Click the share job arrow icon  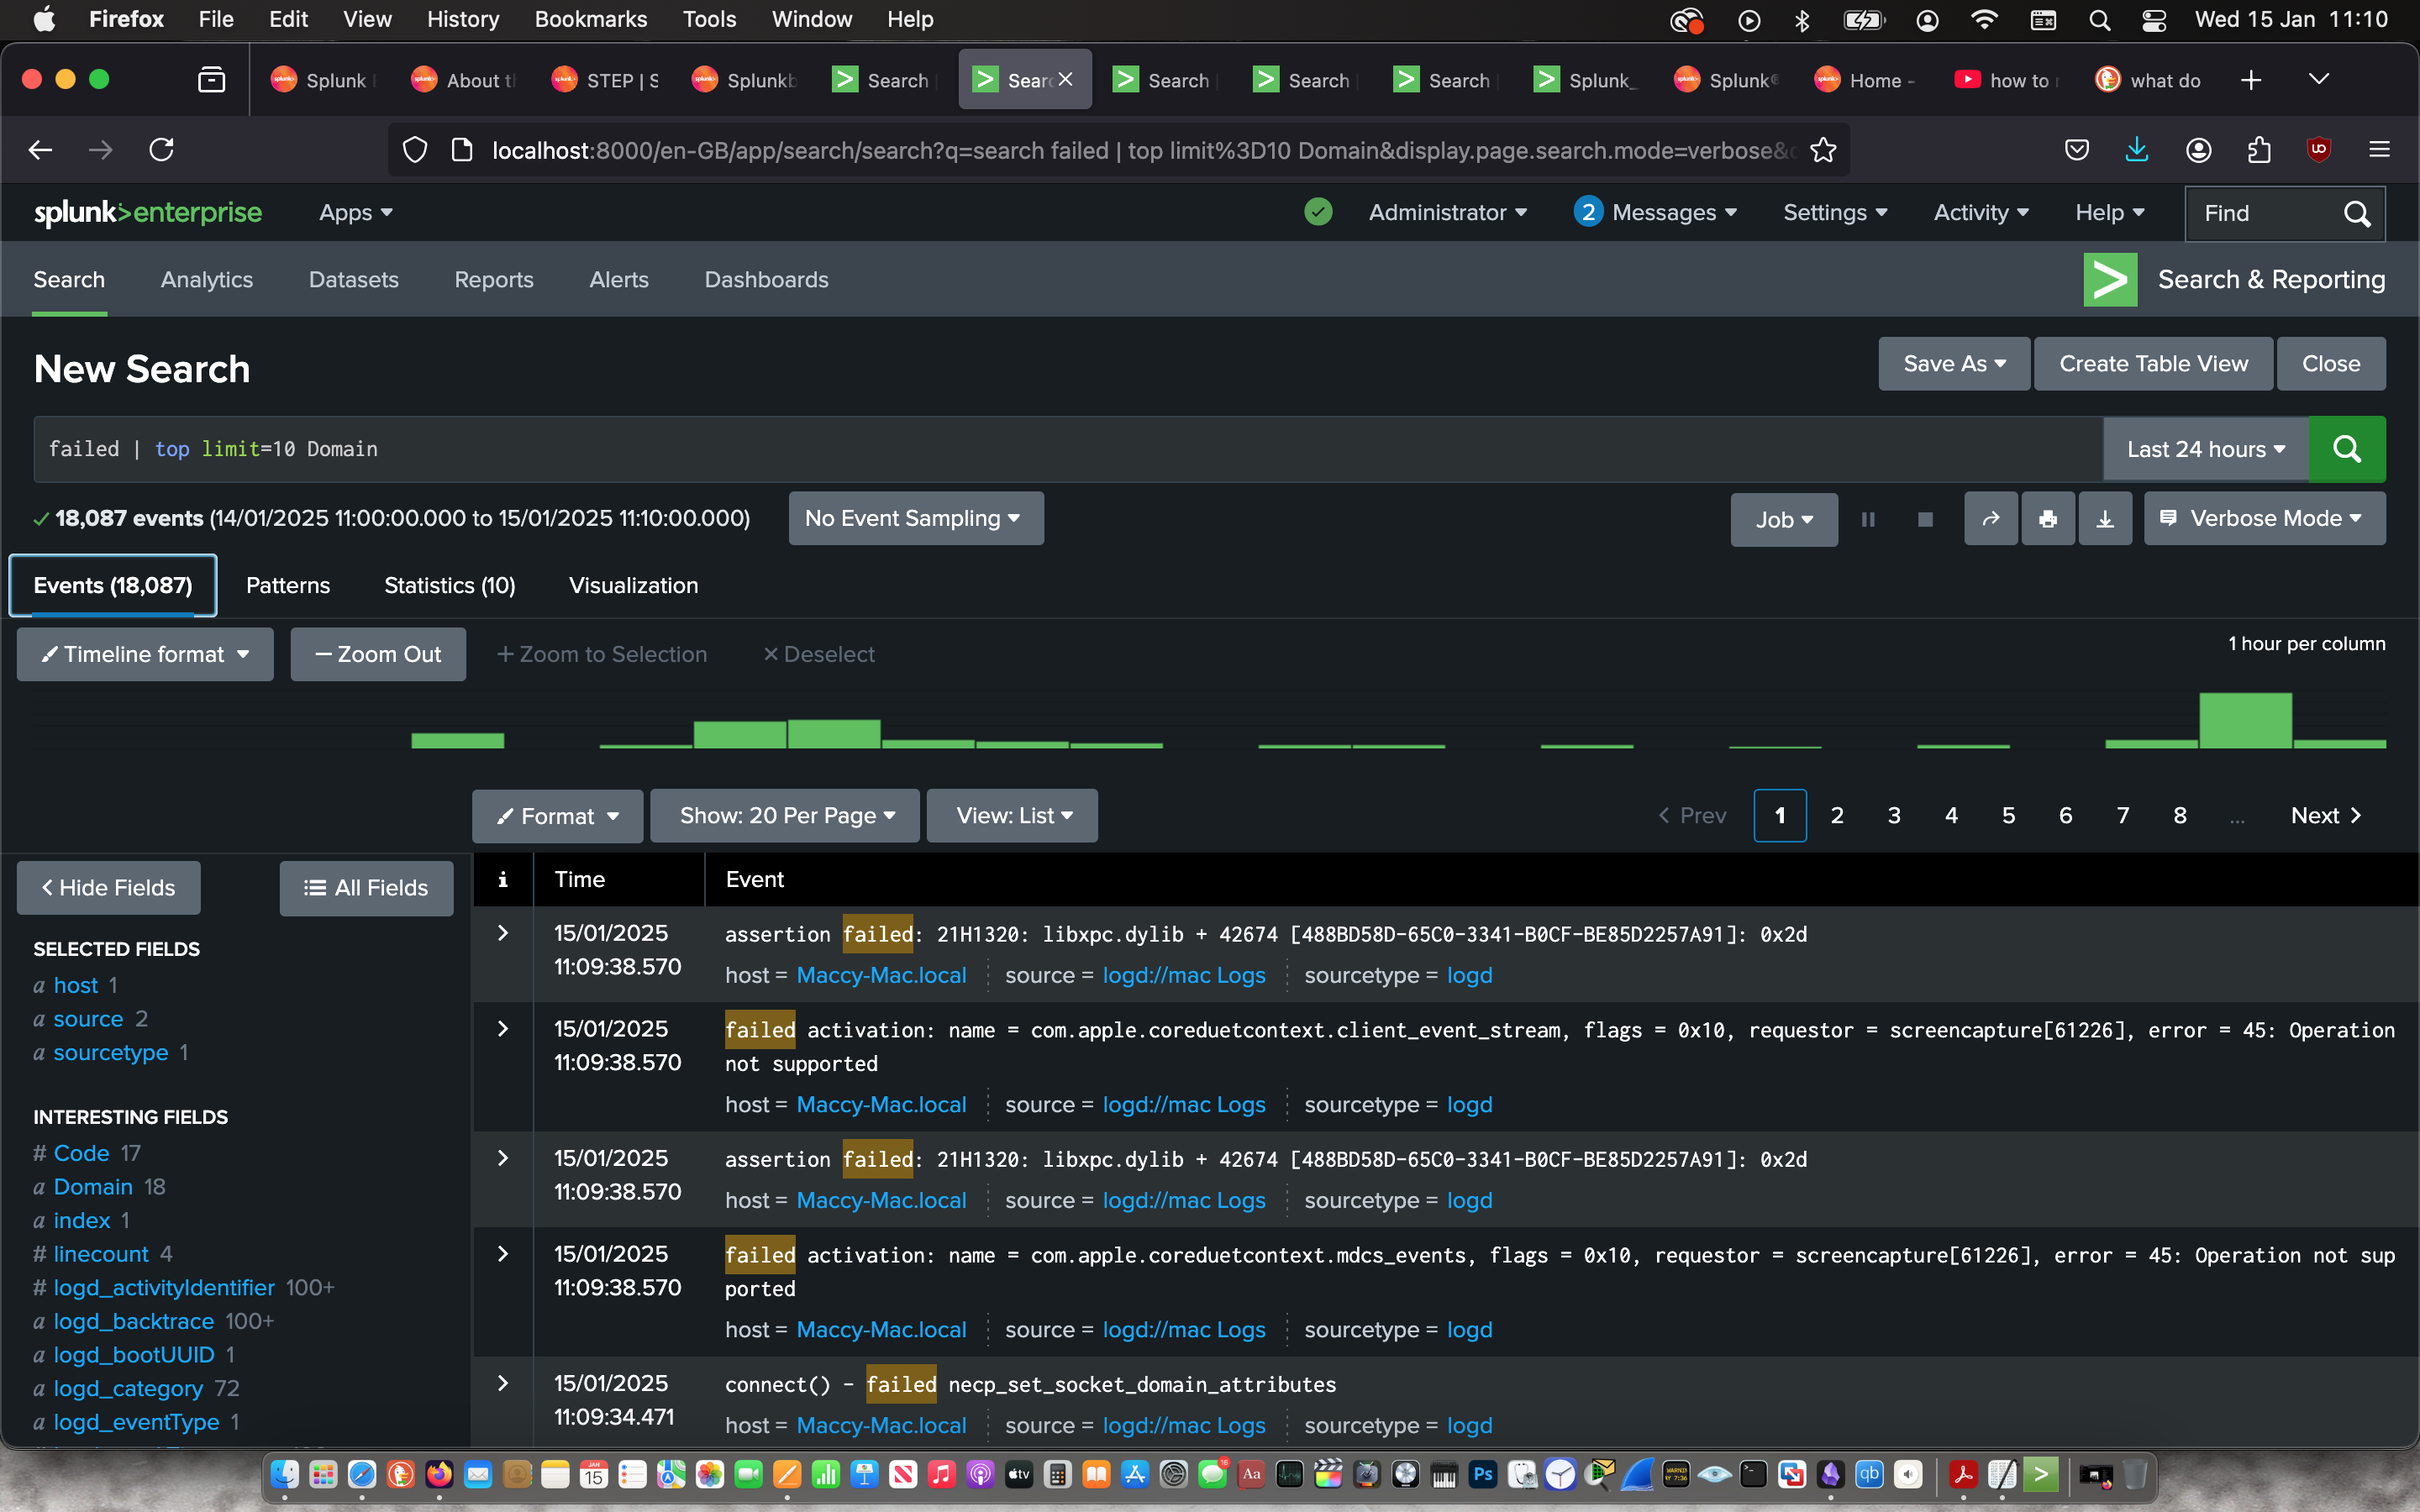[x=1990, y=519]
